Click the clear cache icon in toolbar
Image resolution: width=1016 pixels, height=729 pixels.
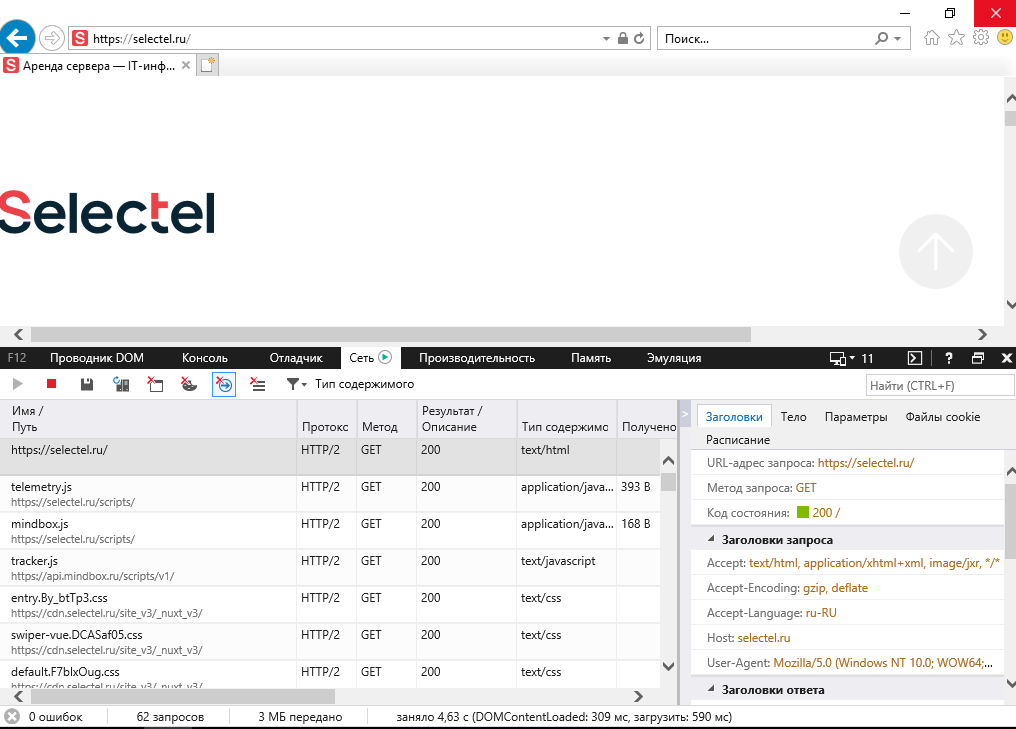tap(155, 384)
